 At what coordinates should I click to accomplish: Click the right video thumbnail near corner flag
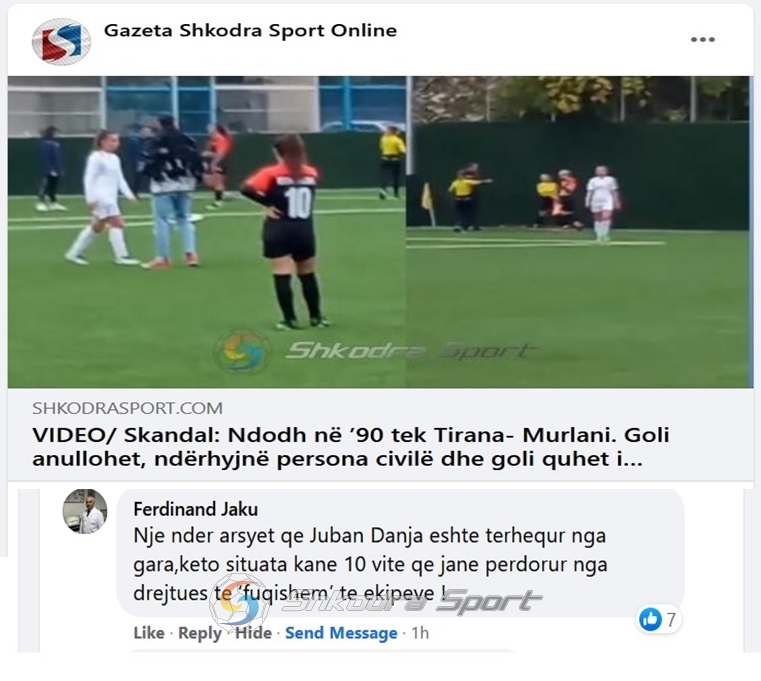pos(578,232)
